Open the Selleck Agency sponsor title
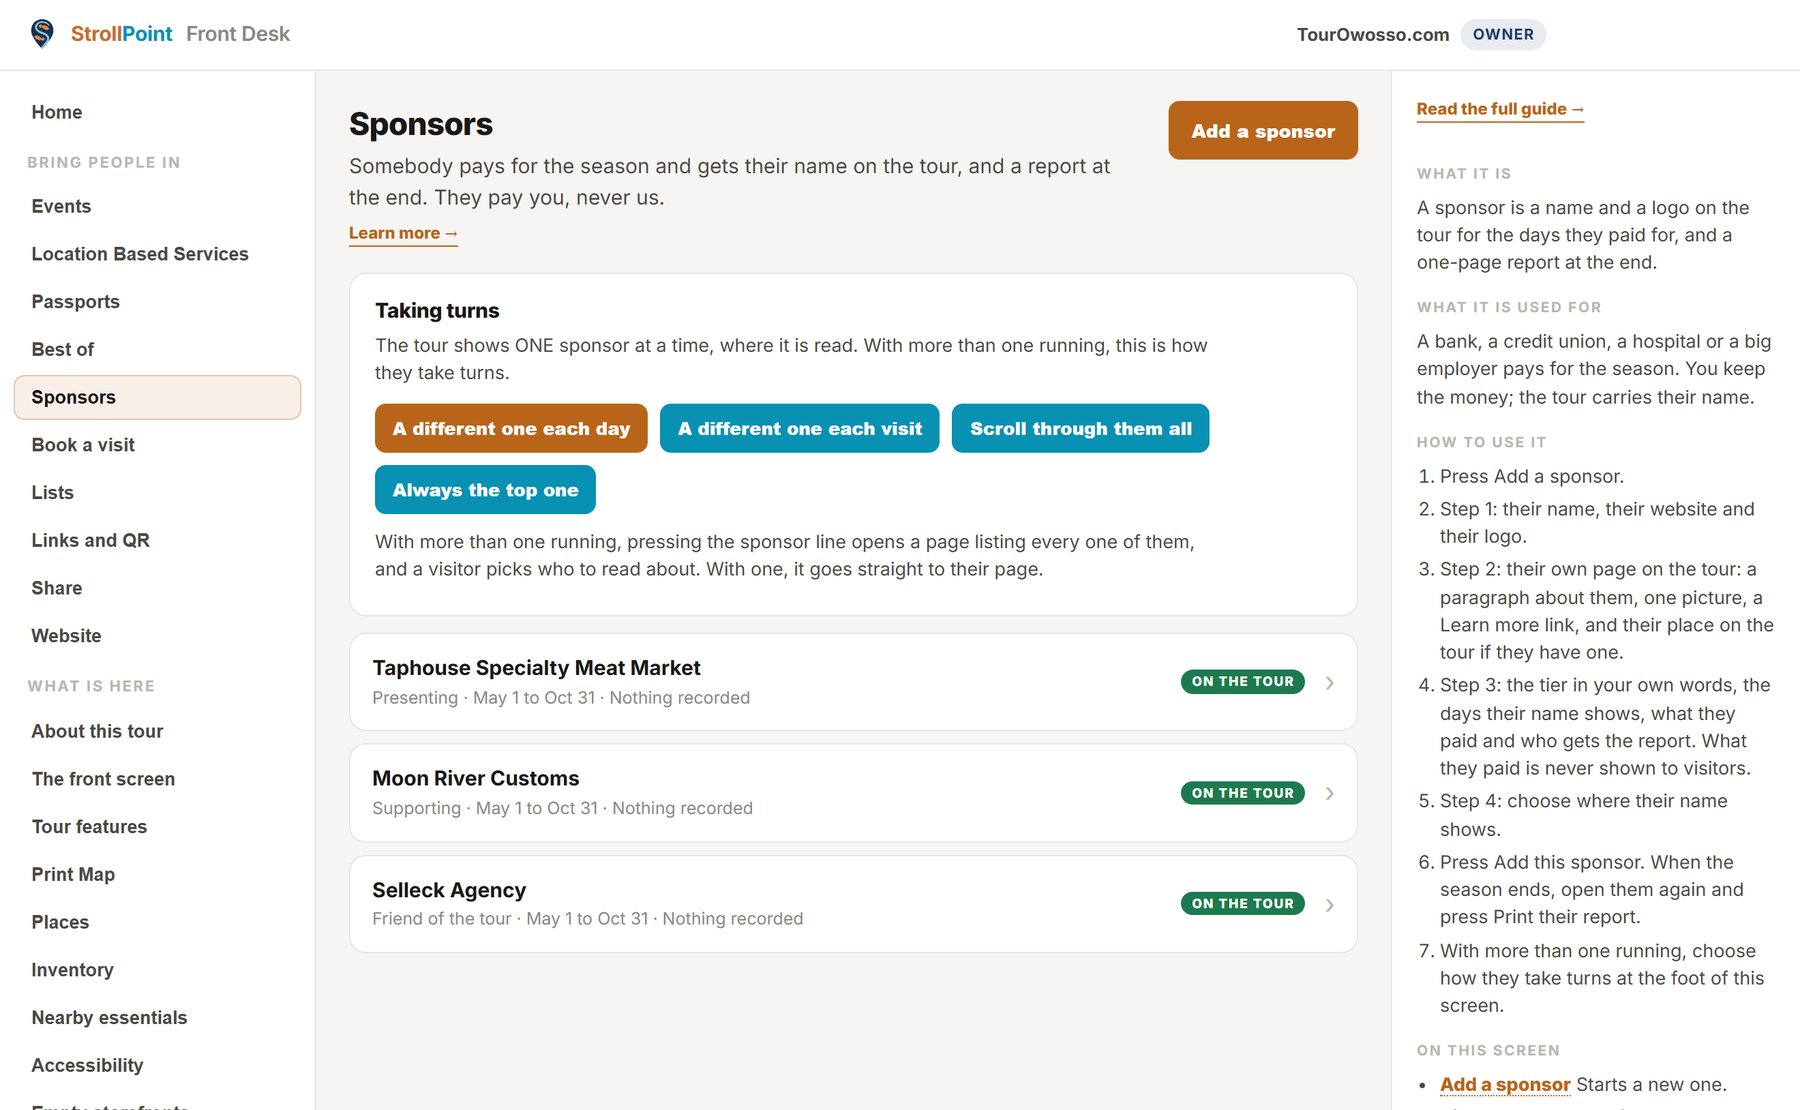Viewport: 1800px width, 1110px height. point(449,891)
